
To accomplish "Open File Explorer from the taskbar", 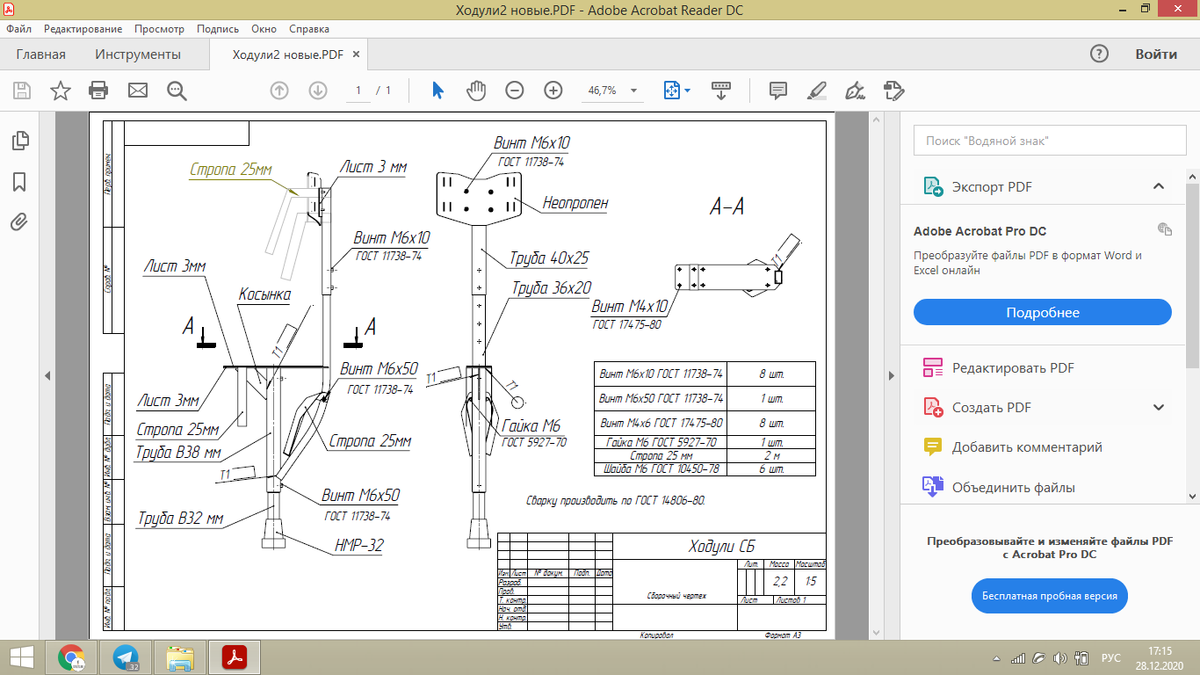I will click(x=181, y=657).
